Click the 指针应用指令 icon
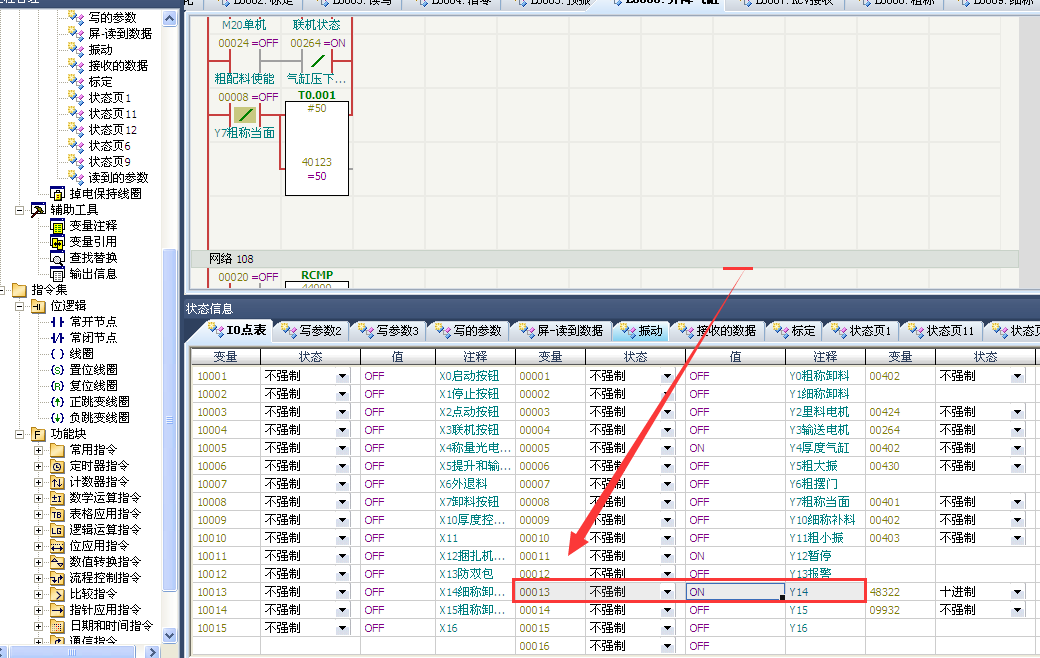The image size is (1040, 658). click(x=57, y=610)
